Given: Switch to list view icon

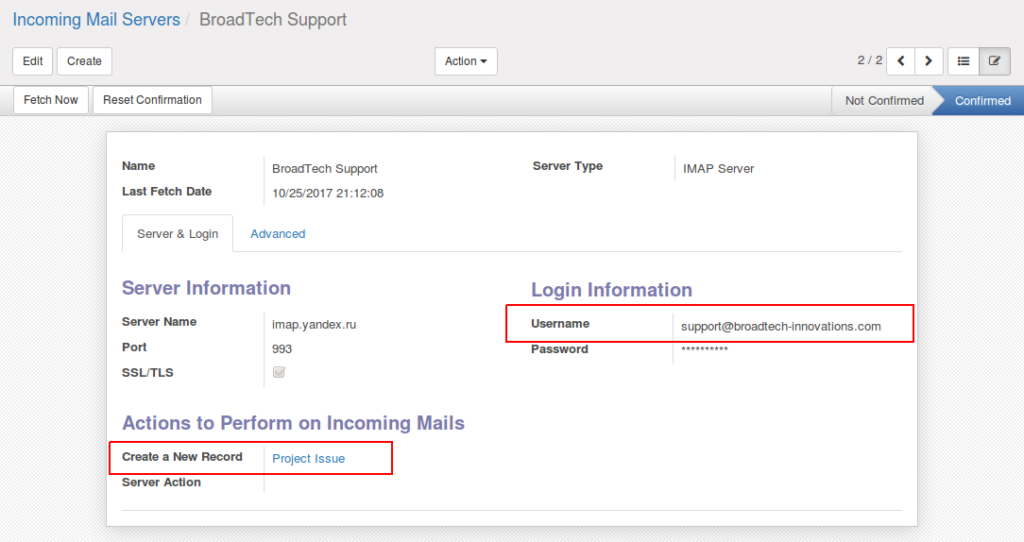Looking at the screenshot, I should pos(963,61).
